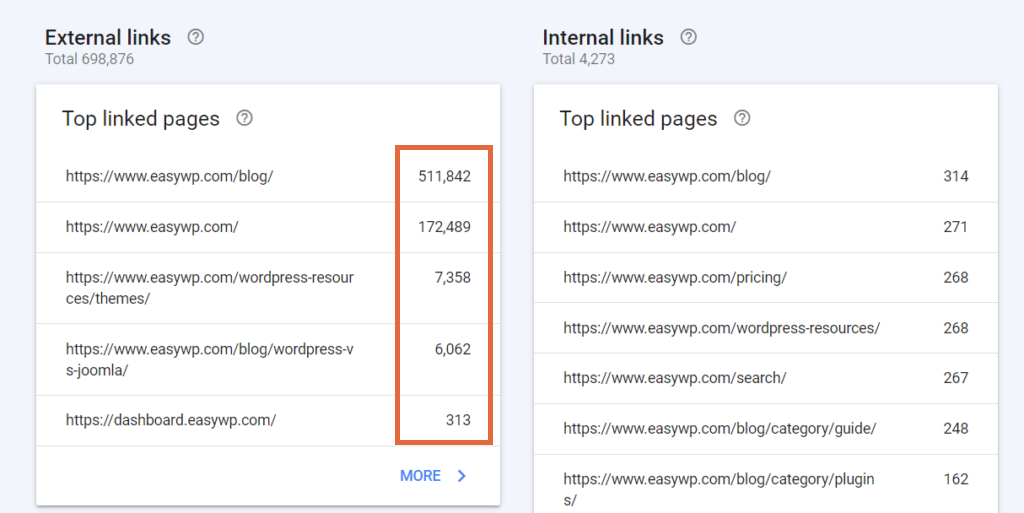
Task: Click the 7,358 external link count
Action: [453, 277]
